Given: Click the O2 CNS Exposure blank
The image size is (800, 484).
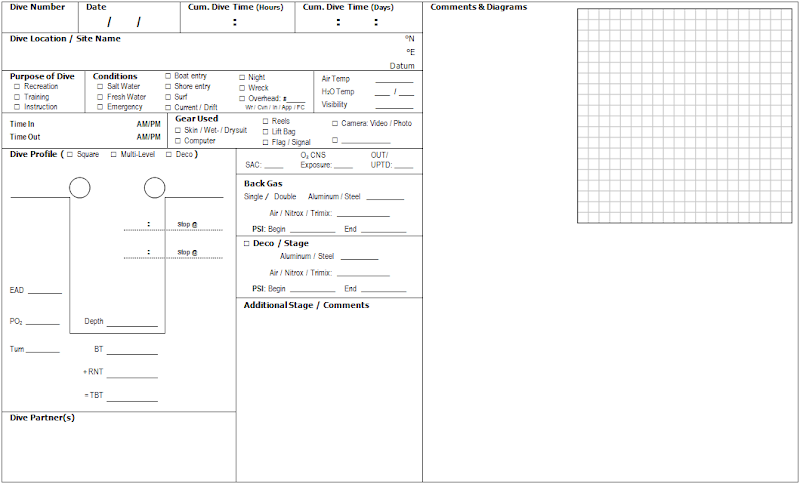Looking at the screenshot, I should pyautogui.click(x=343, y=166).
